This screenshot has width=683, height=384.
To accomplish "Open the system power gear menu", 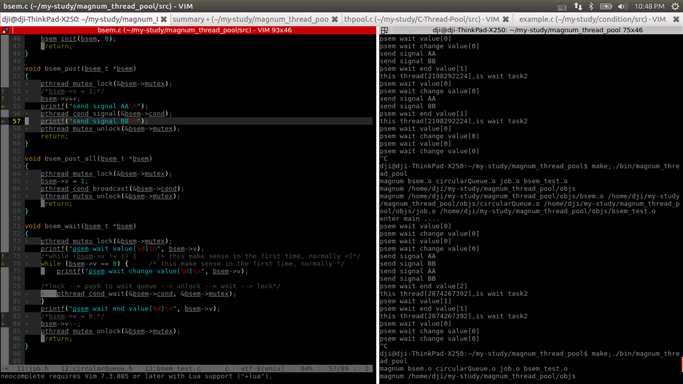I will (675, 6).
